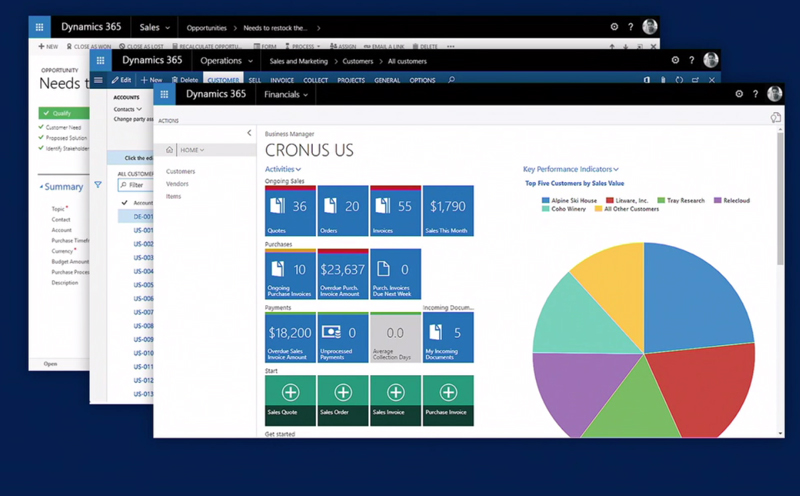Viewport: 800px width, 496px height.
Task: Click the Relecloud legend swatch
Action: click(x=717, y=201)
